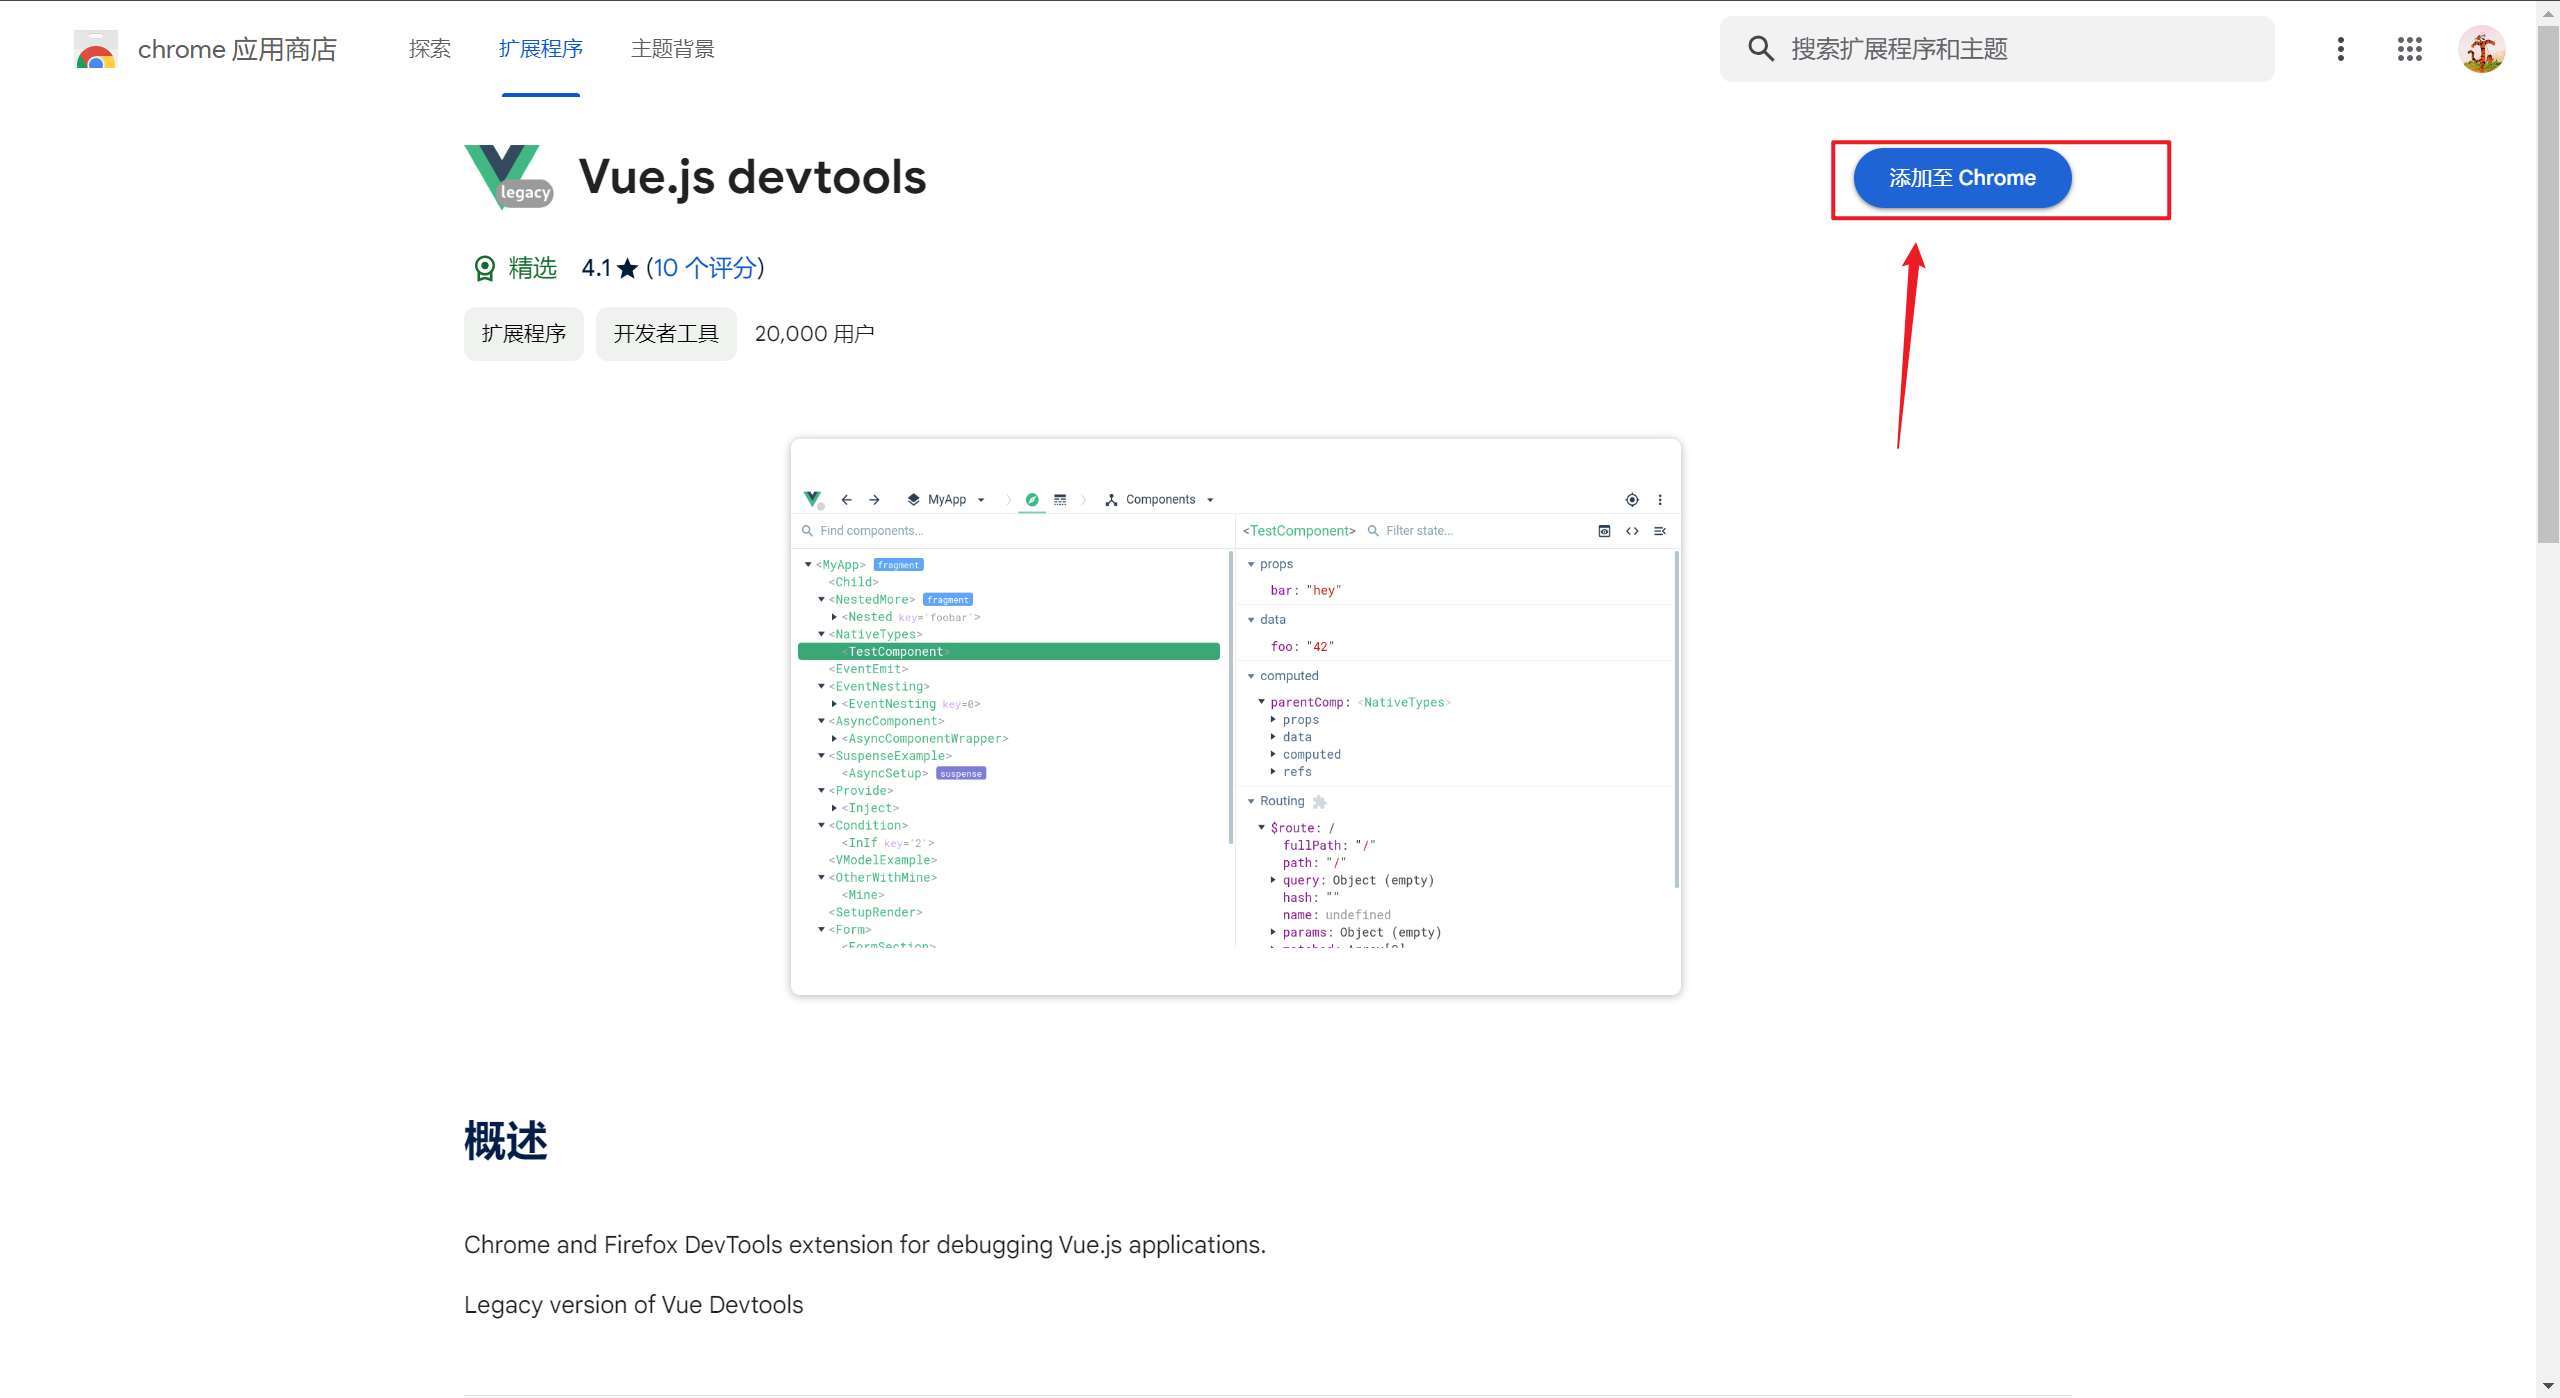Image resolution: width=2560 pixels, height=1398 pixels.
Task: Open the three-dot more options menu
Action: (2340, 49)
